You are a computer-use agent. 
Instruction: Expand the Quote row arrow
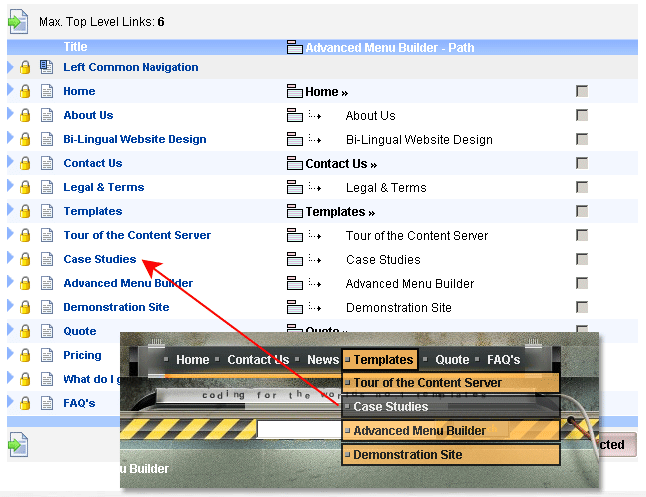[10, 330]
